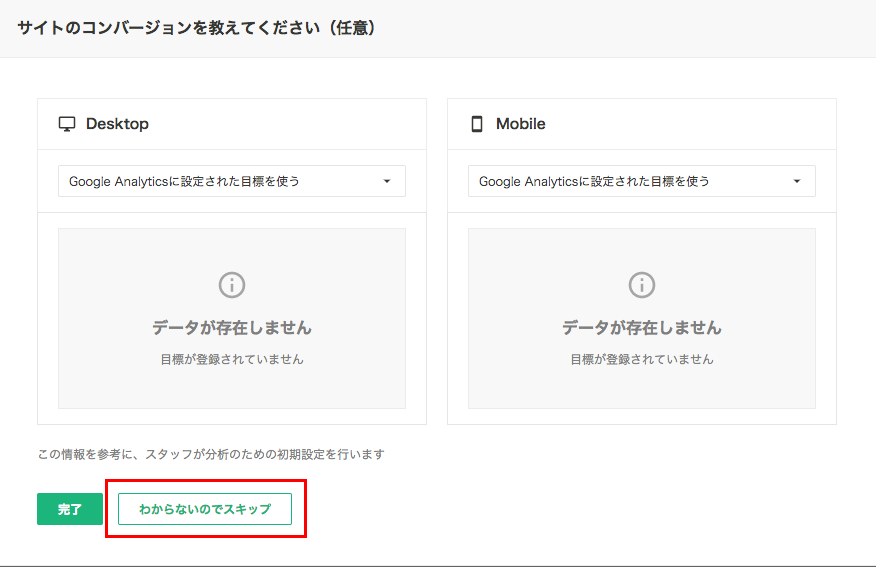
Task: Click データが存在しません text in Mobile panel
Action: coord(642,327)
